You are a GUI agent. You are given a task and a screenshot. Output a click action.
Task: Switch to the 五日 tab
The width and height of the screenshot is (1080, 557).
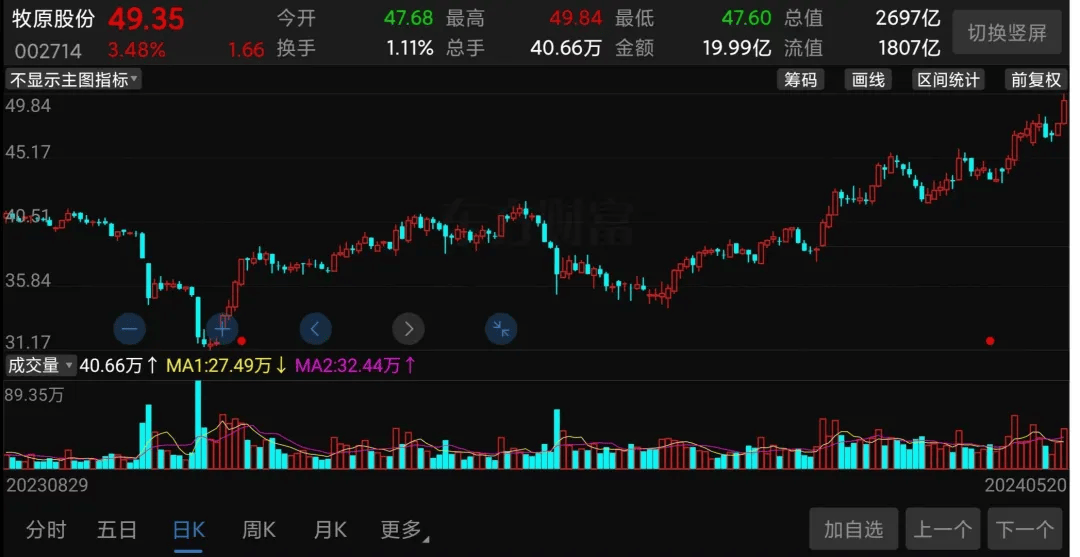tap(117, 530)
